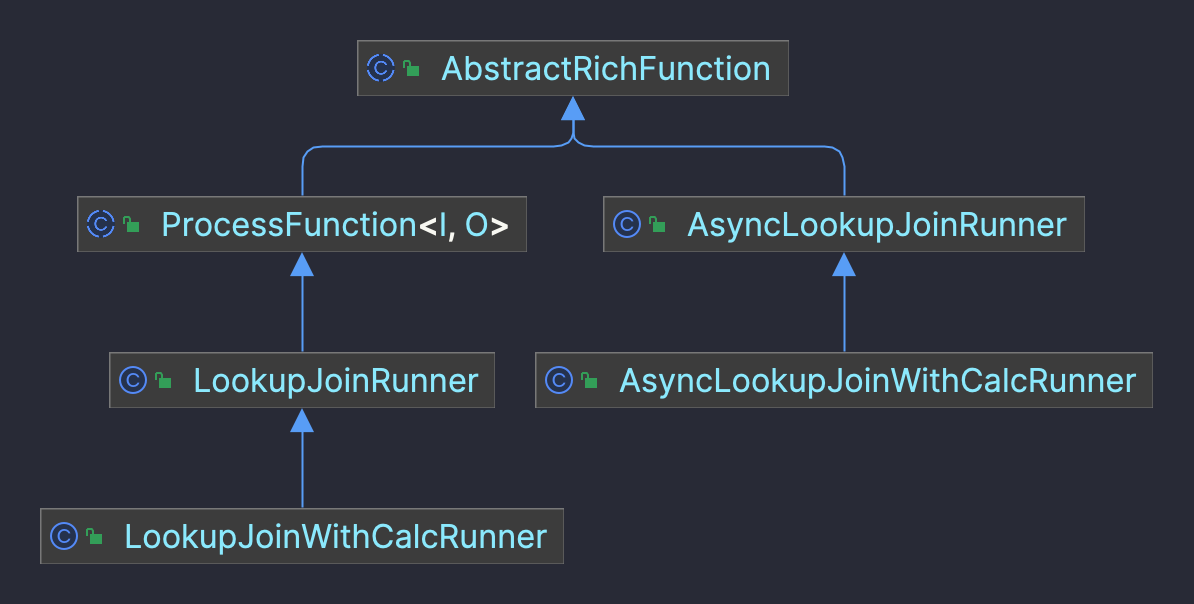Click inheritance arrowhead pointing to LookupJoinRunner
Screen dimensions: 1194x604
pyautogui.click(x=302, y=420)
